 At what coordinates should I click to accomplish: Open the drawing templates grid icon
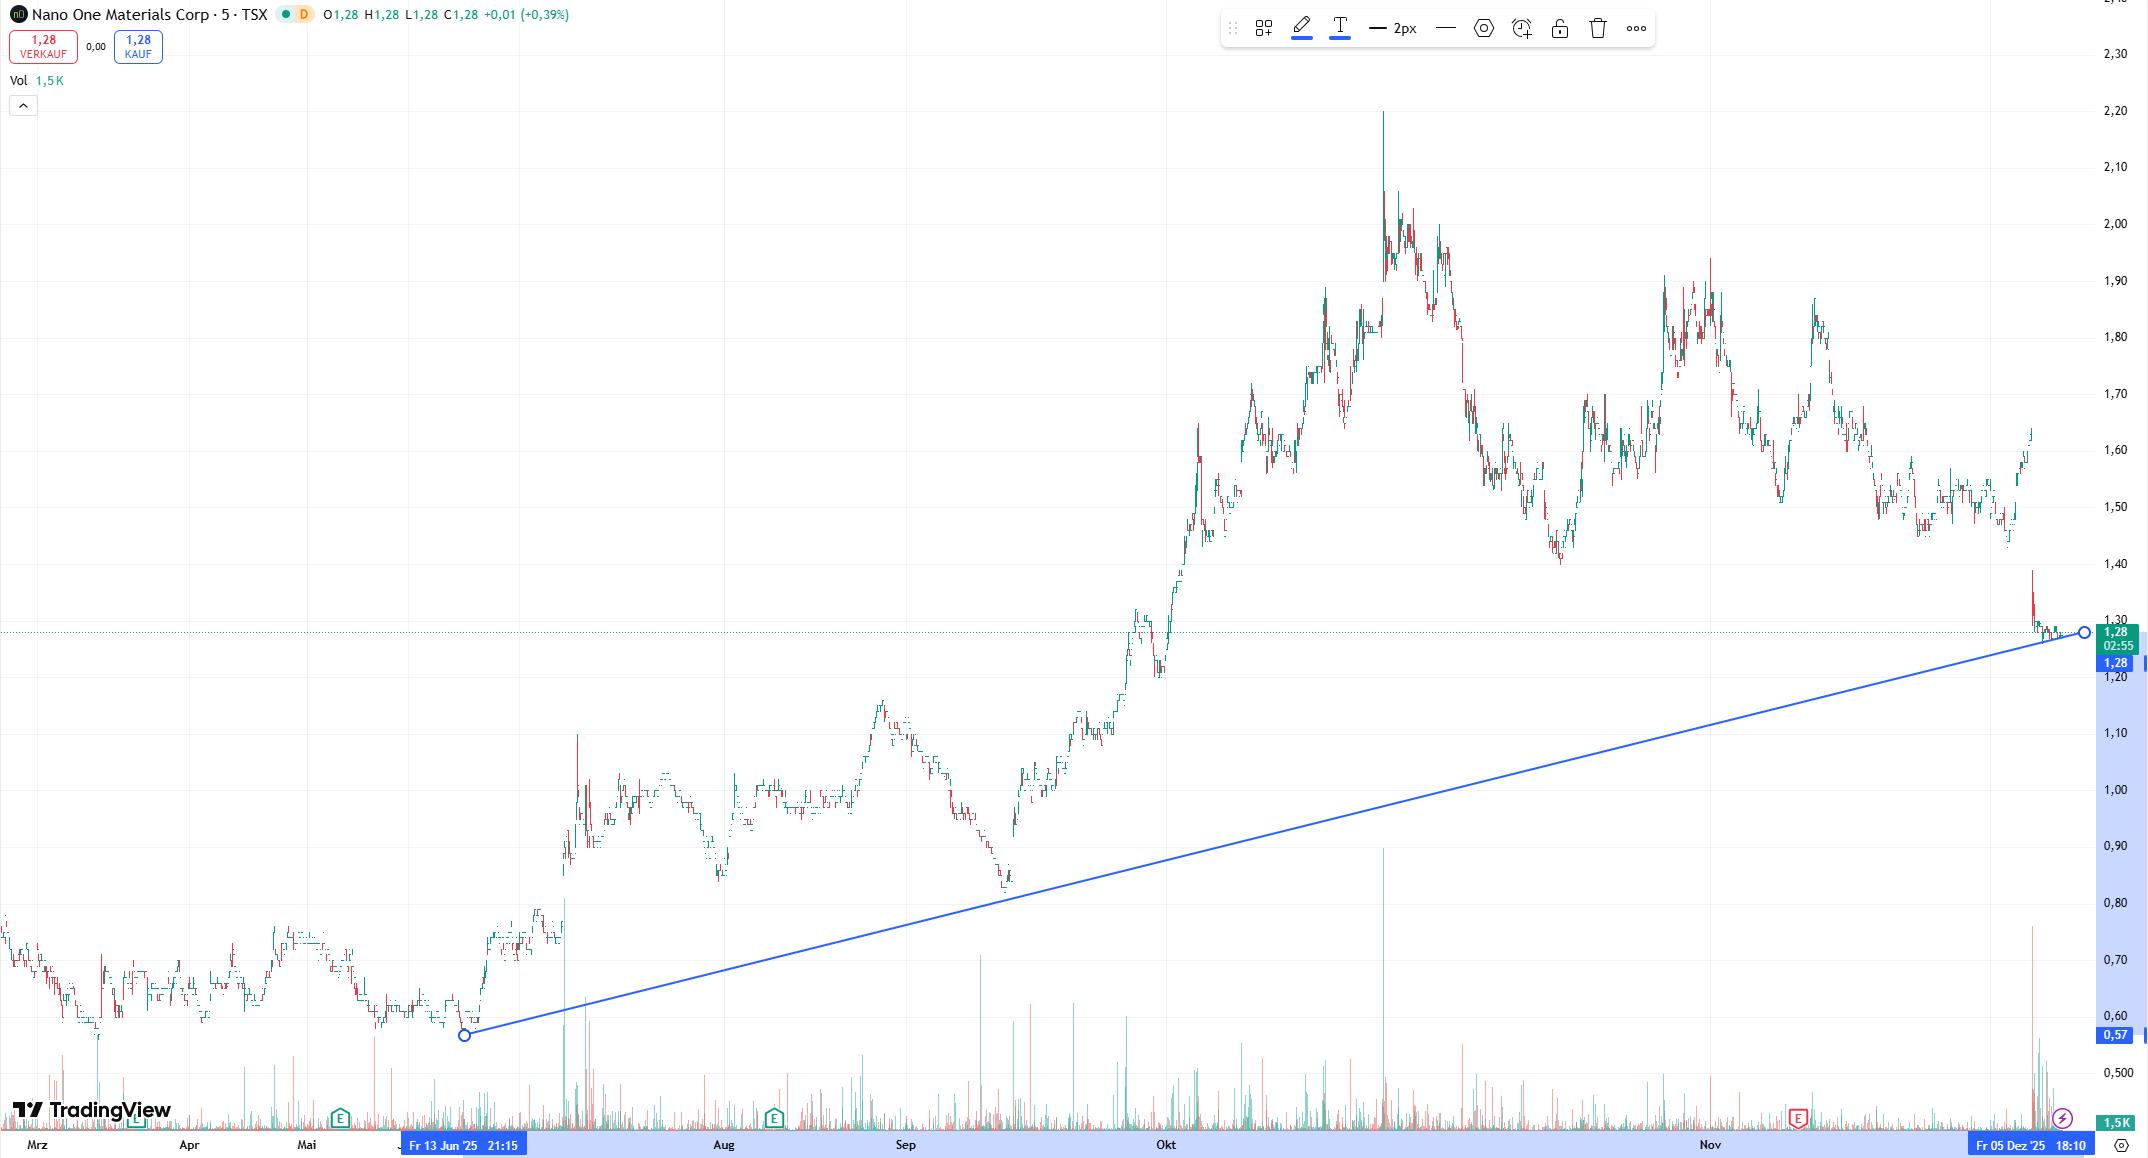[x=1264, y=28]
